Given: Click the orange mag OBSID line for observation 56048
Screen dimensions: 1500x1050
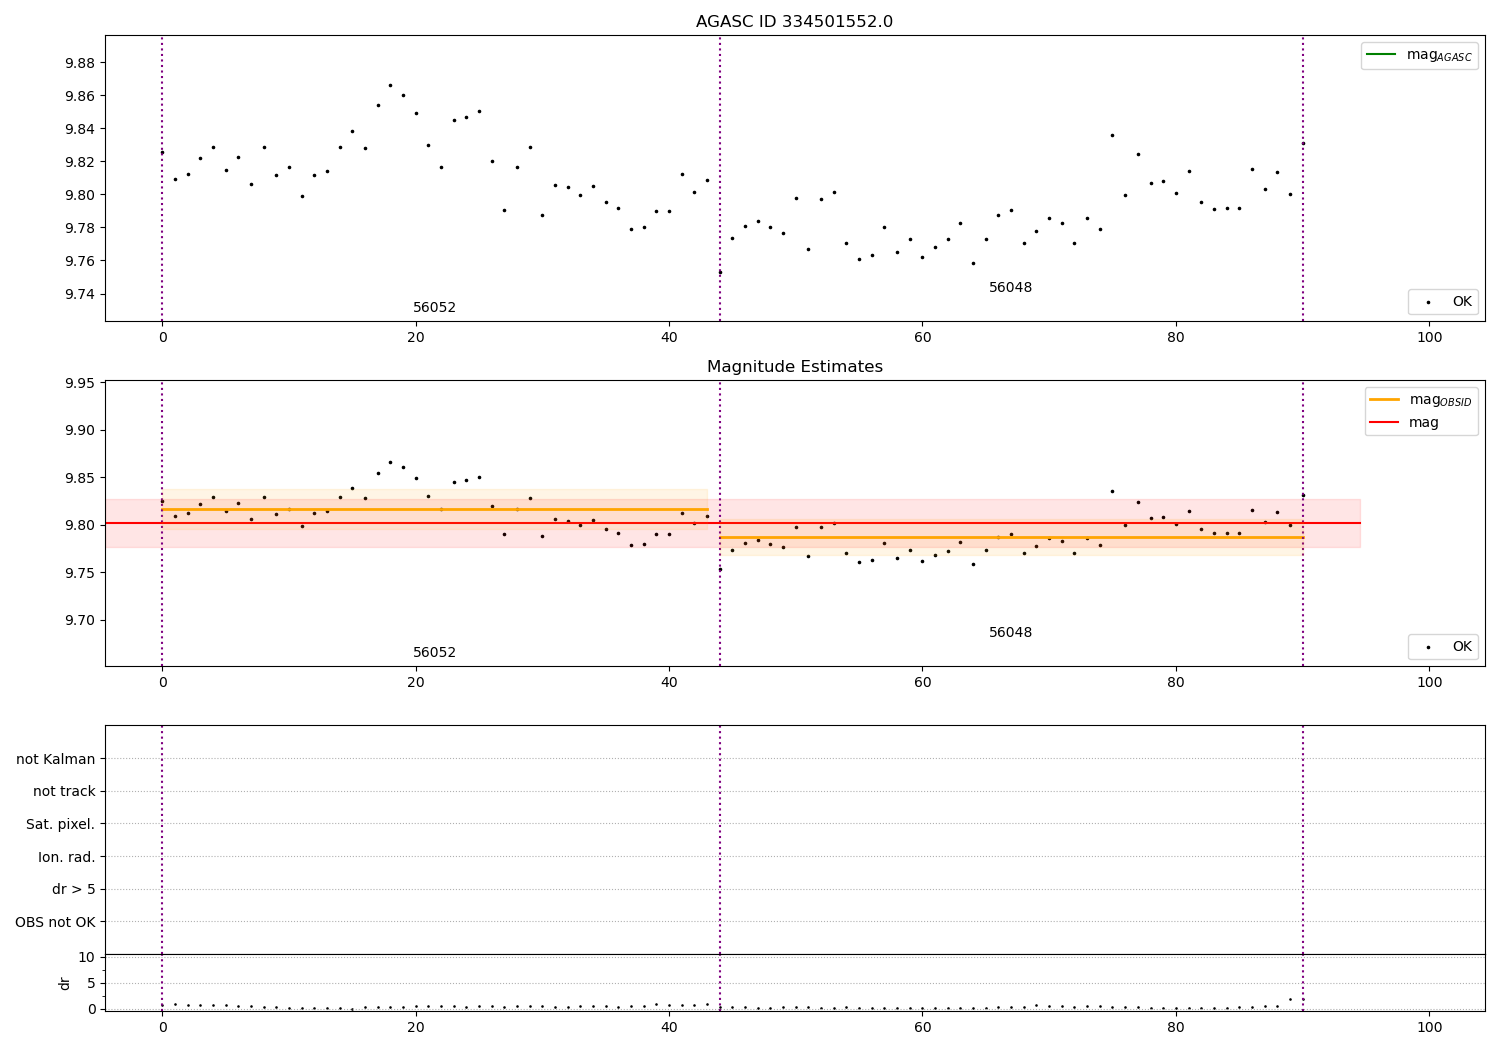Looking at the screenshot, I should pos(1011,537).
